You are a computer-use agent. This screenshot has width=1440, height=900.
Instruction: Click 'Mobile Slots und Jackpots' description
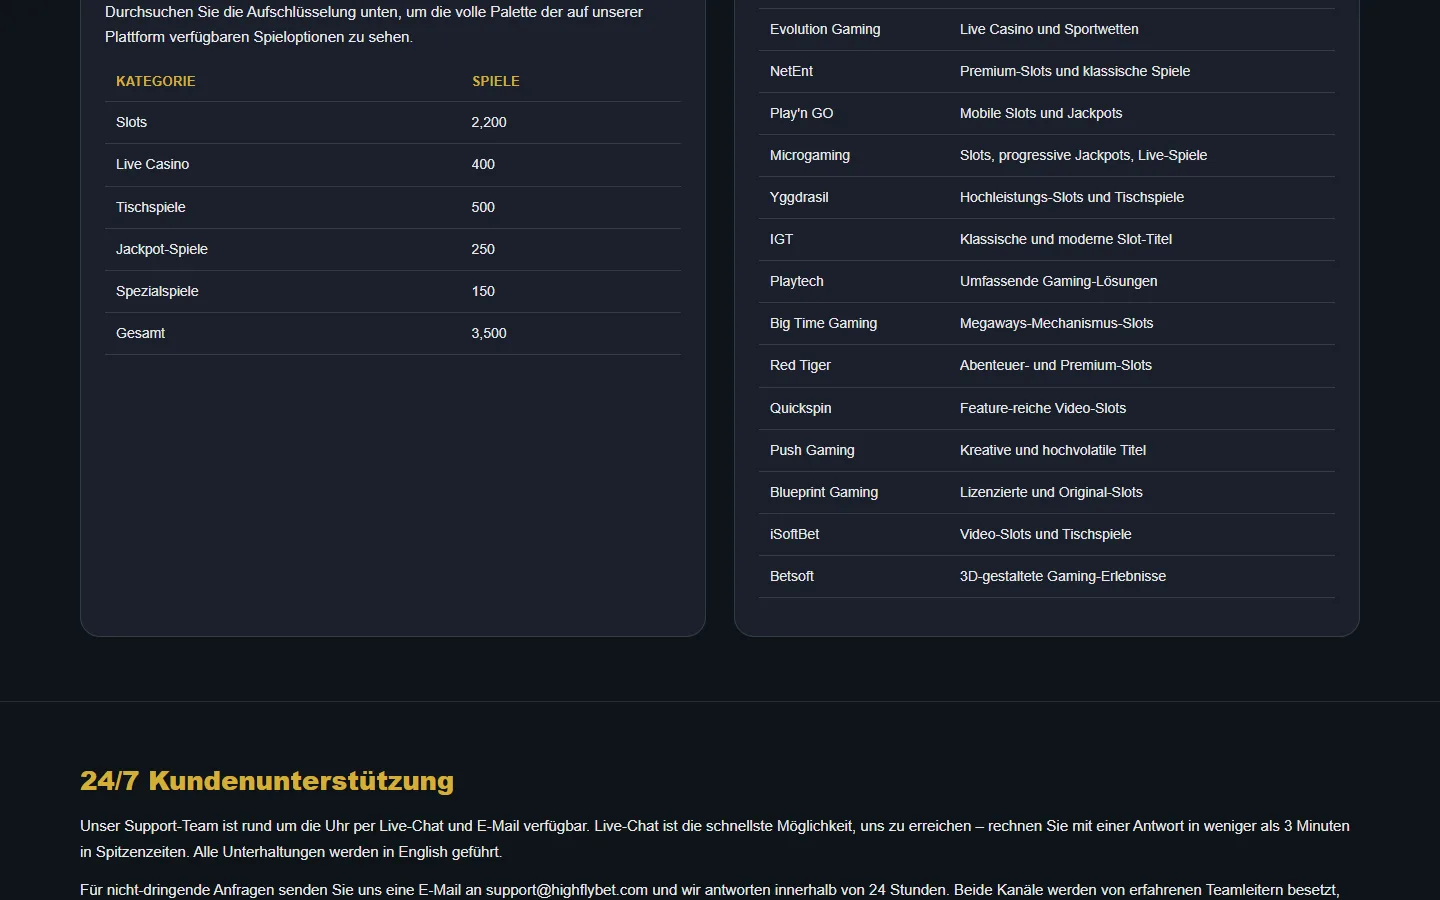pyautogui.click(x=1041, y=113)
